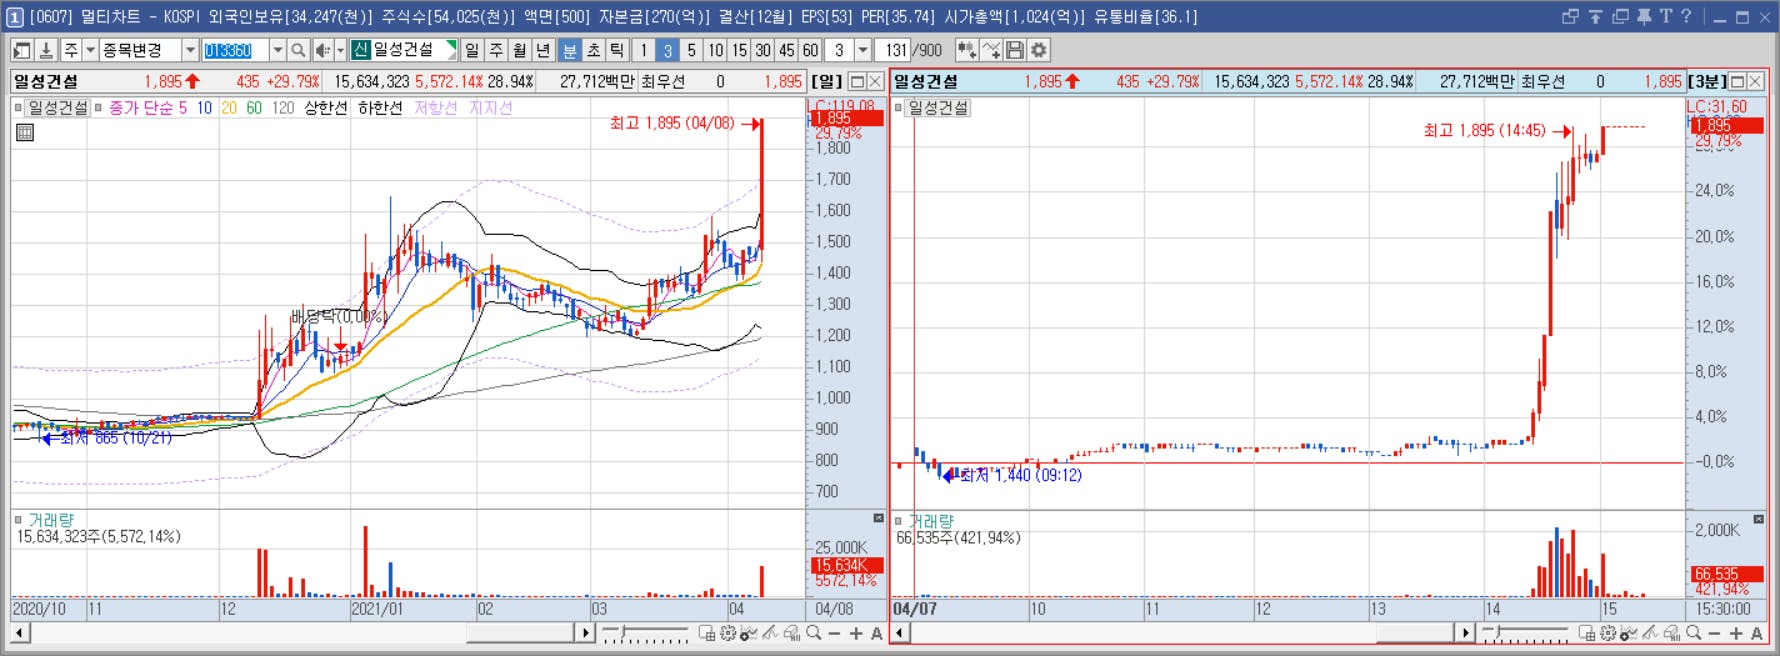Viewport: 1780px width, 656px height.
Task: Click the help question mark icon
Action: click(1686, 16)
